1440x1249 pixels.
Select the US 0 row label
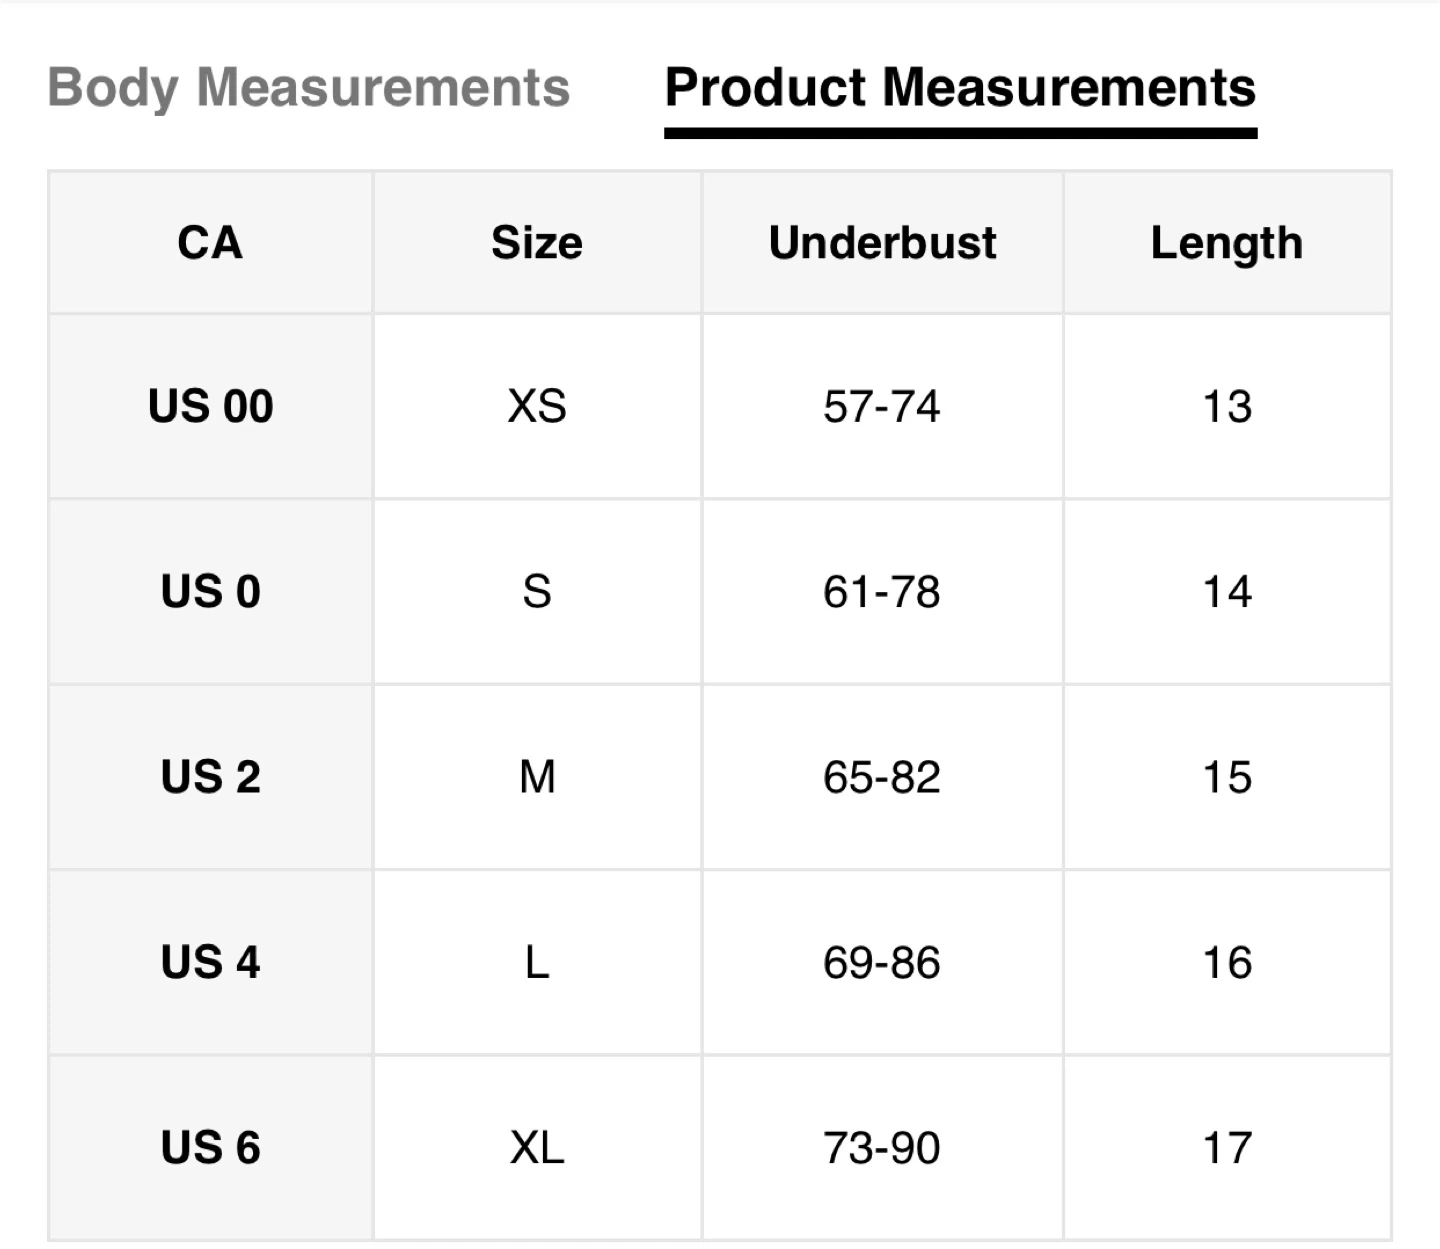pos(210,591)
